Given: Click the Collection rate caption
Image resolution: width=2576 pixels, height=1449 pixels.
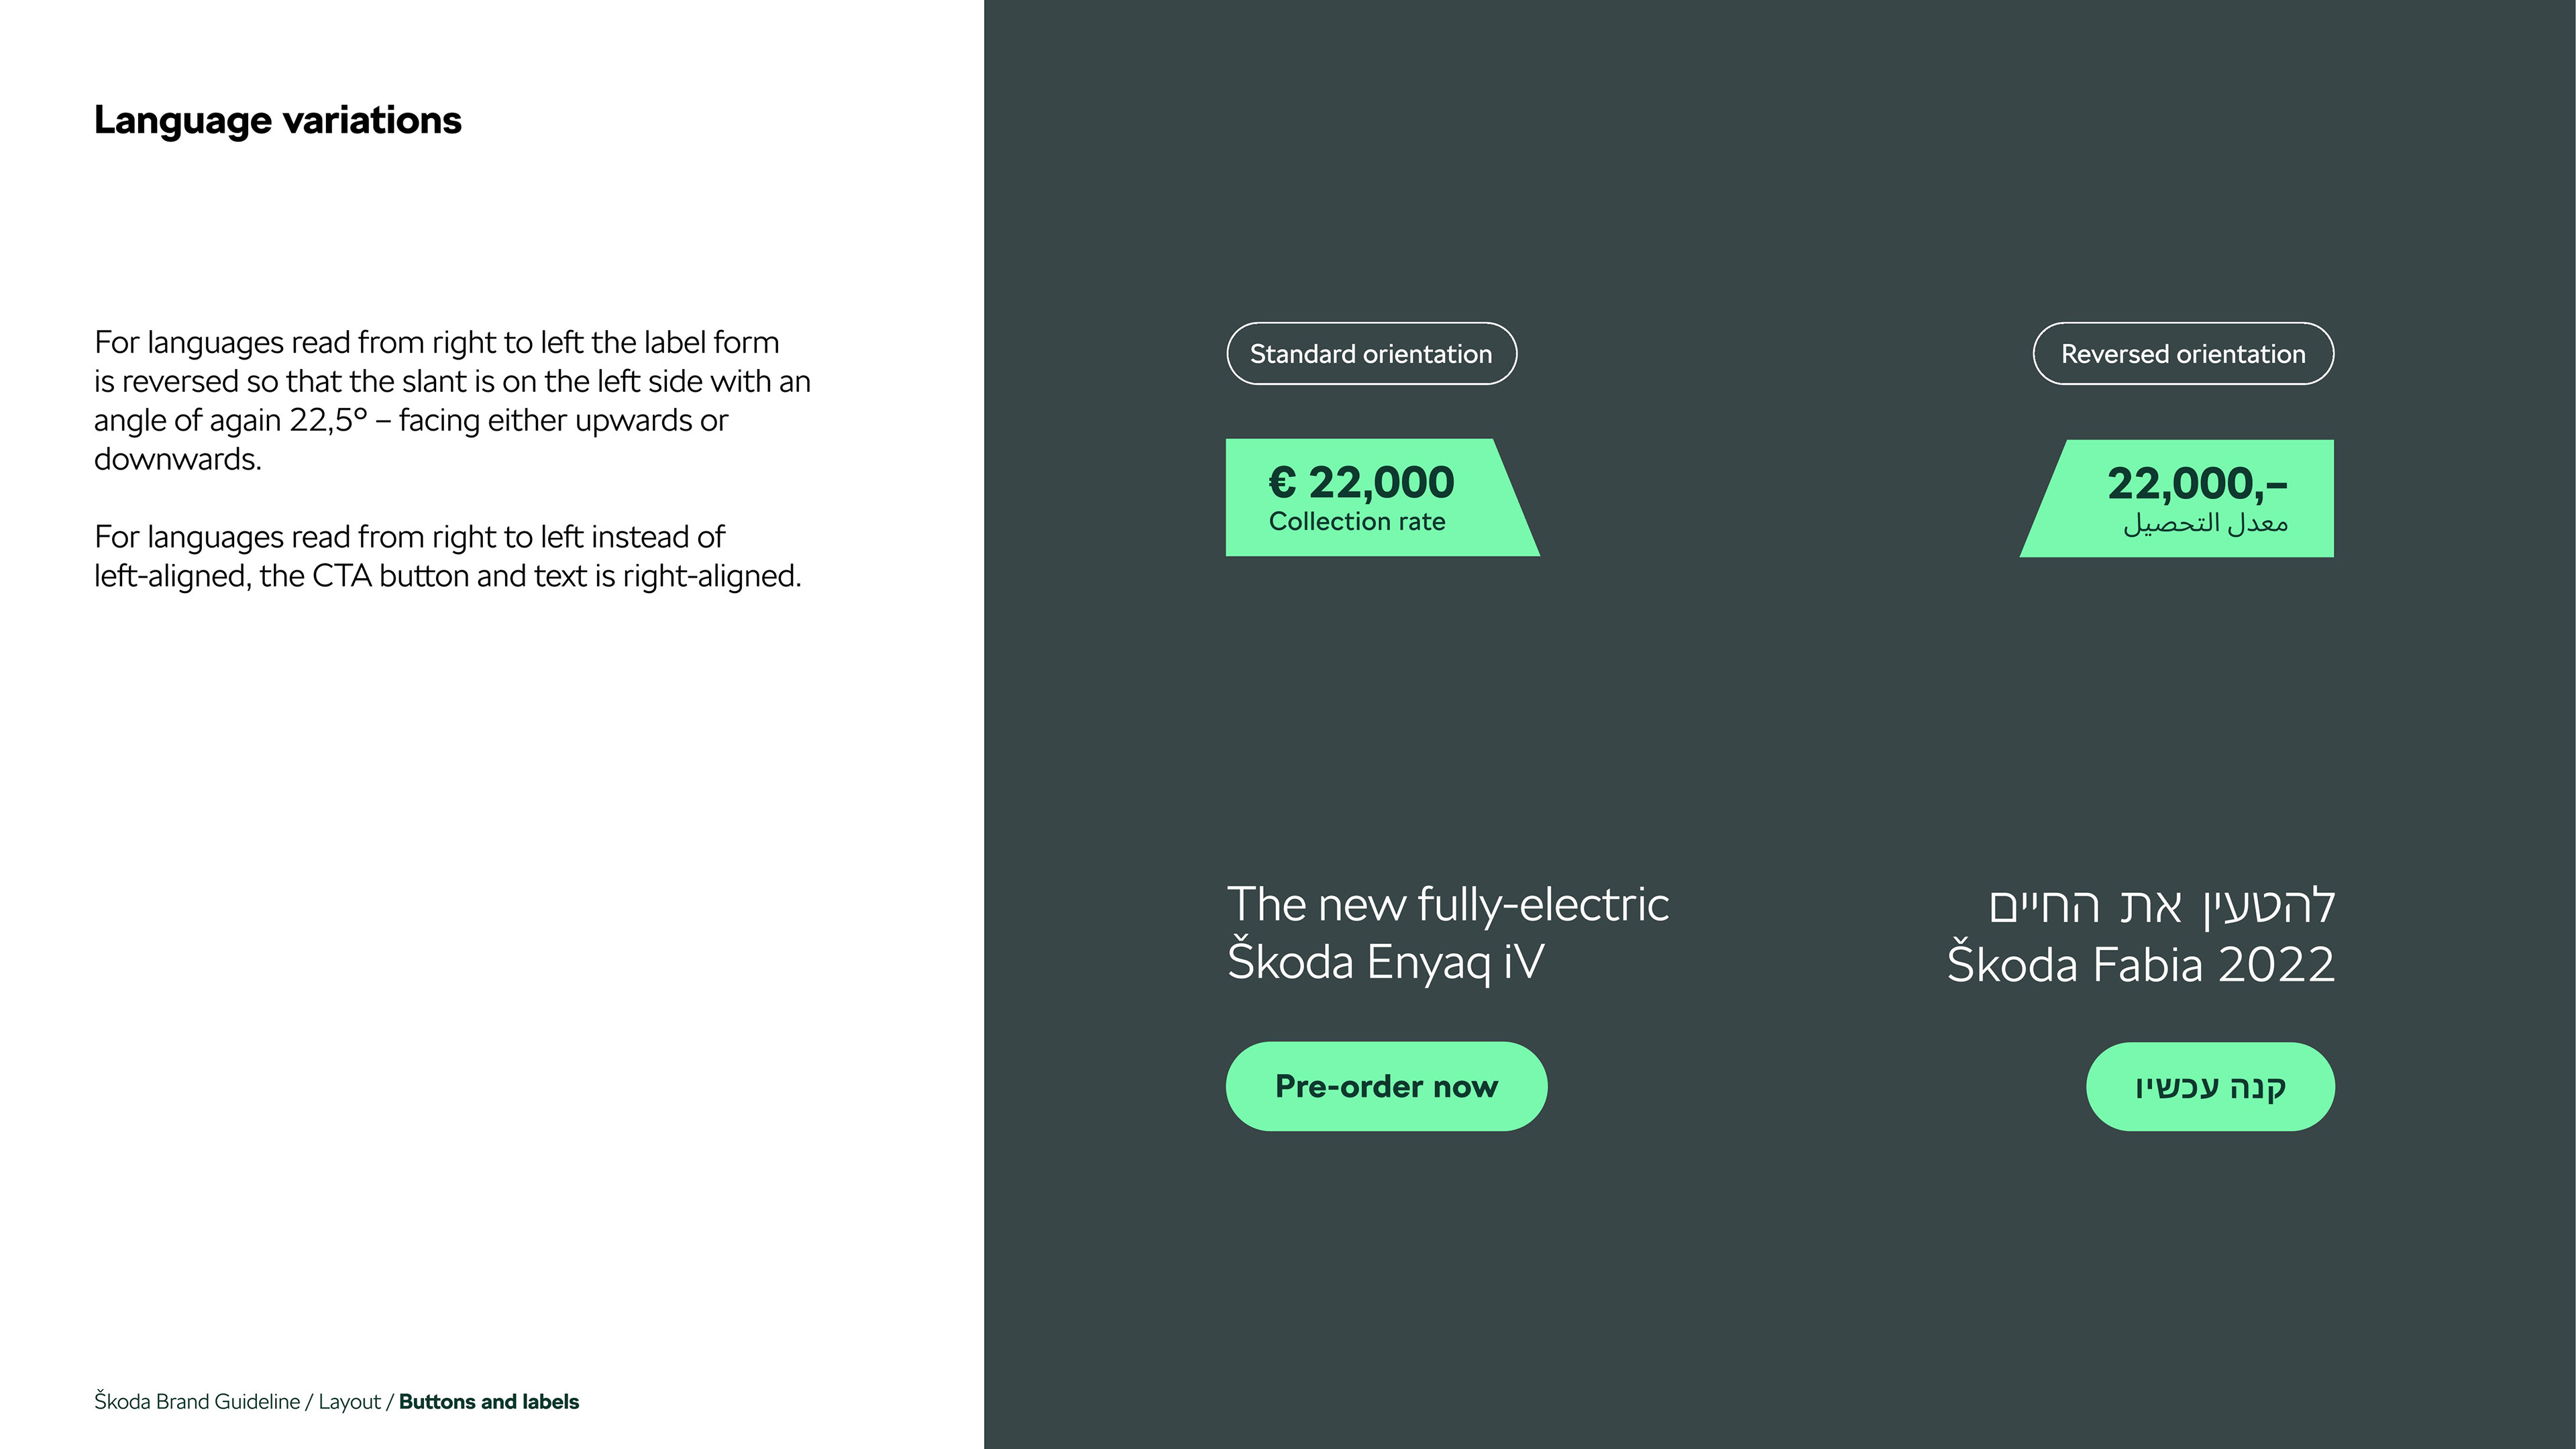Looking at the screenshot, I should 1357,522.
